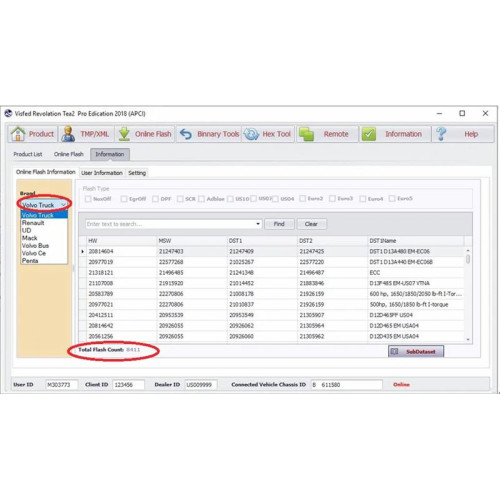Click the Clear button

coord(311,224)
